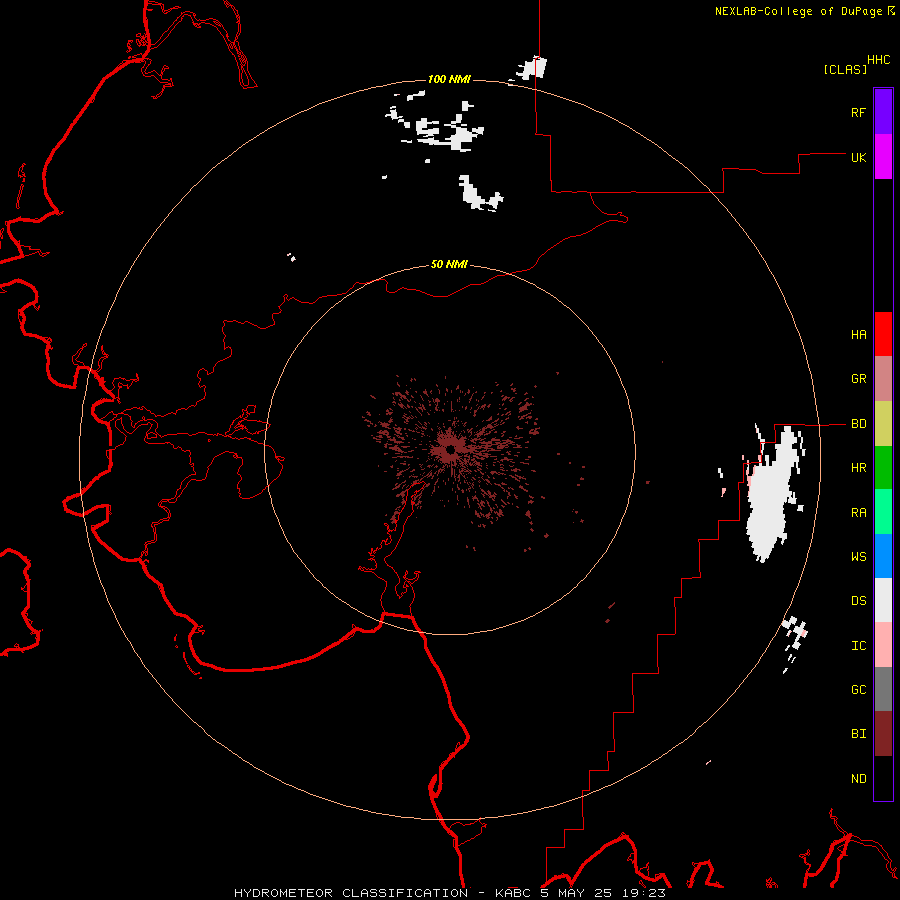Click the HR green legend swatch
The height and width of the screenshot is (900, 900).
click(x=883, y=468)
